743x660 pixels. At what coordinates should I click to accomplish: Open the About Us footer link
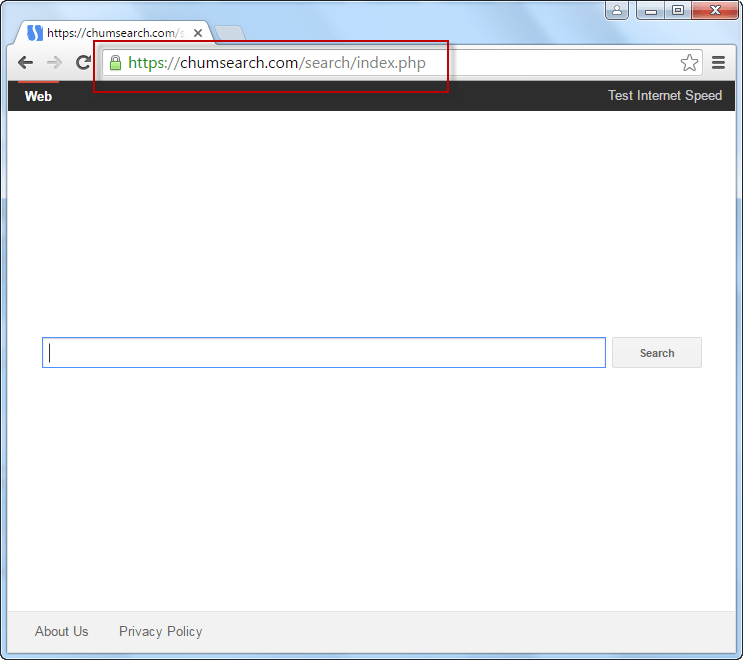click(62, 631)
